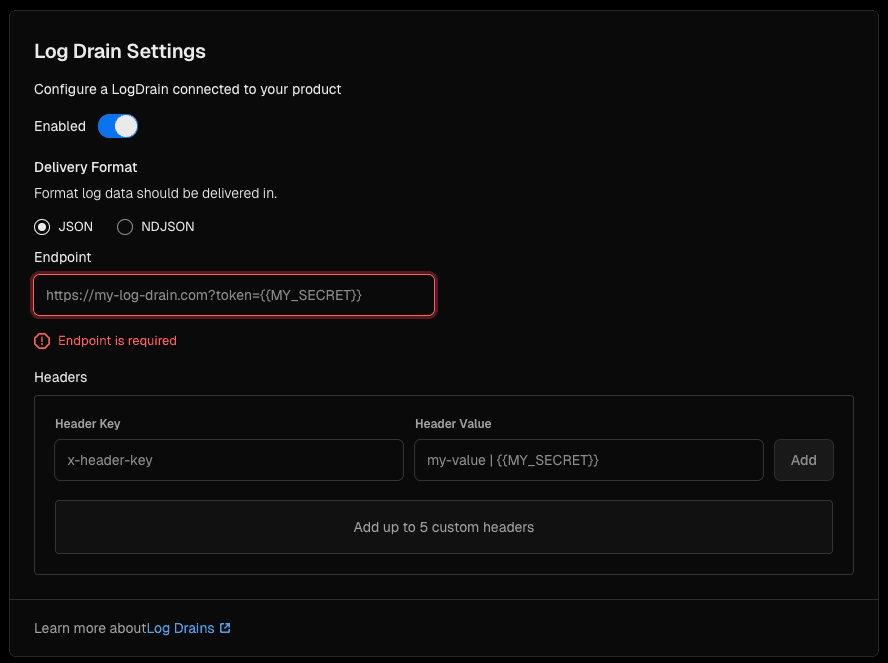Click the external link icon beside Log Drains

point(225,628)
